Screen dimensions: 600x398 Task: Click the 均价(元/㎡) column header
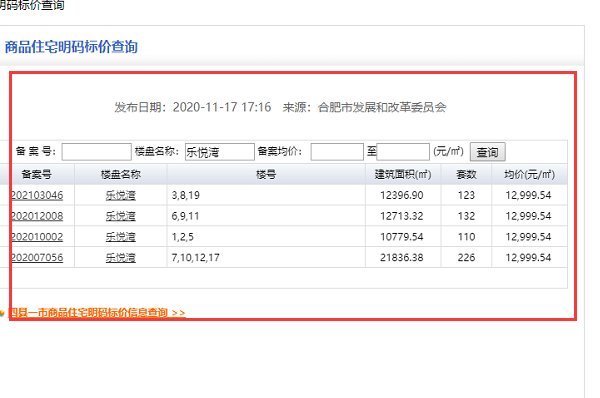tap(529, 175)
